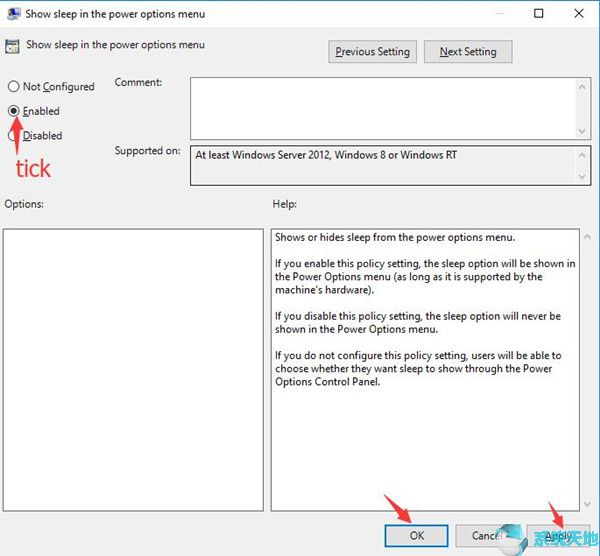Viewport: 600px width, 556px height.
Task: Click Help pane scroll down arrow
Action: pyautogui.click(x=587, y=504)
